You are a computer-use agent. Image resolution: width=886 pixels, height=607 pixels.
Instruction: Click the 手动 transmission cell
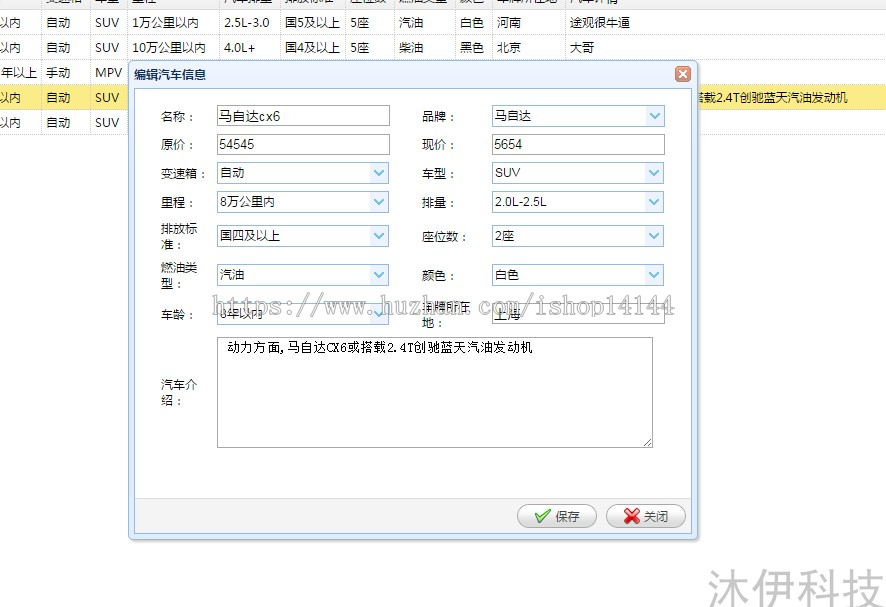(x=58, y=72)
